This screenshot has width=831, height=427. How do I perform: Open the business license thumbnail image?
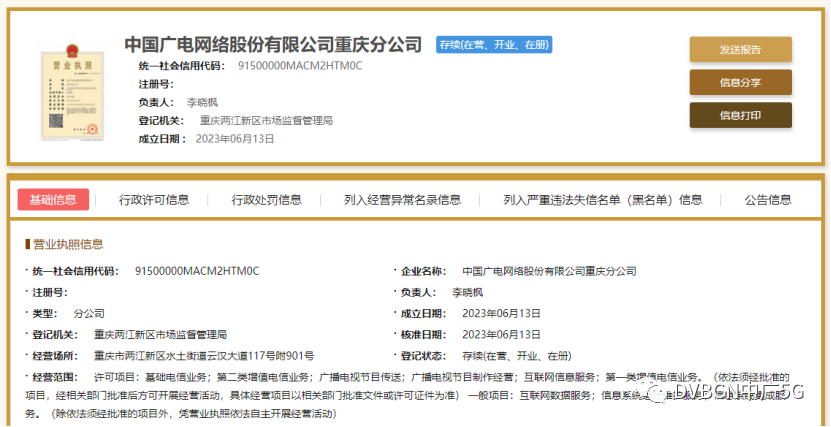pyautogui.click(x=72, y=94)
